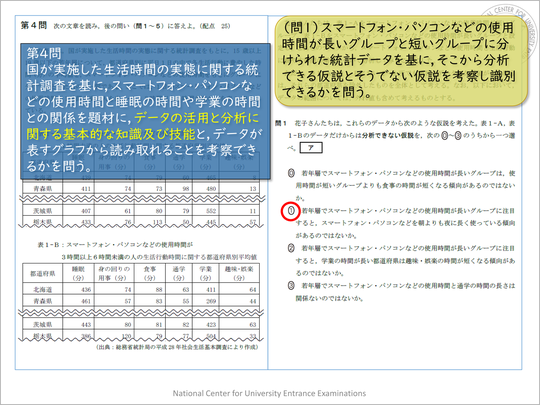Select answer option ⓪ marker
Screen dimensions: 540x405
pos(291,173)
